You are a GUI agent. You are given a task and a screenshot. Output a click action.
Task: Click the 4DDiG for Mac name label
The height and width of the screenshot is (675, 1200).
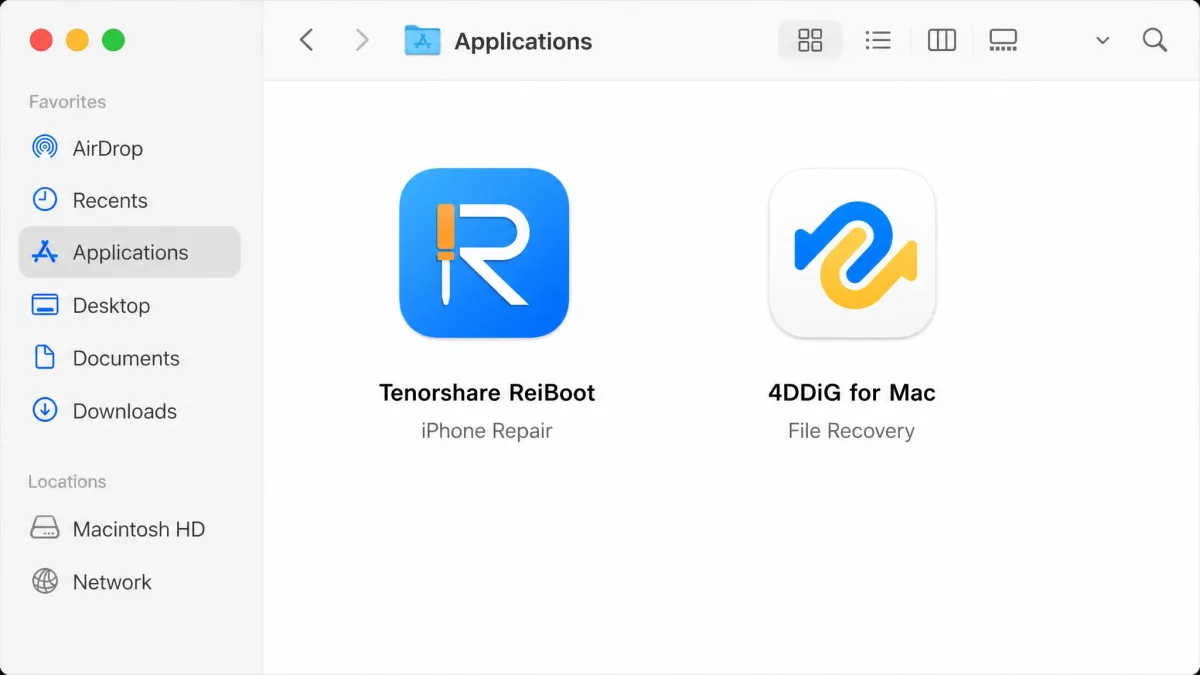(852, 392)
